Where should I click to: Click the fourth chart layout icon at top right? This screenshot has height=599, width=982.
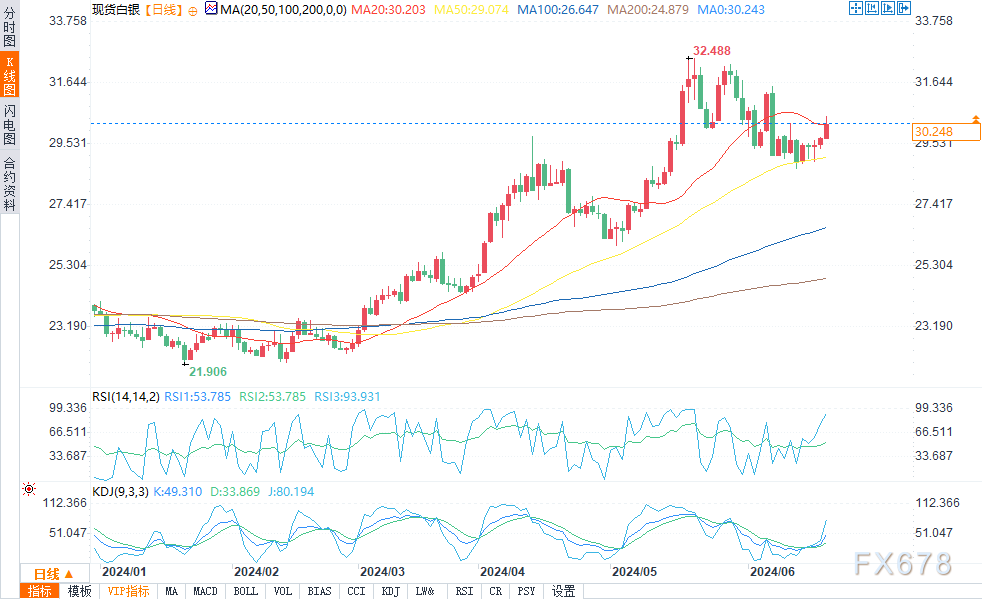(903, 8)
